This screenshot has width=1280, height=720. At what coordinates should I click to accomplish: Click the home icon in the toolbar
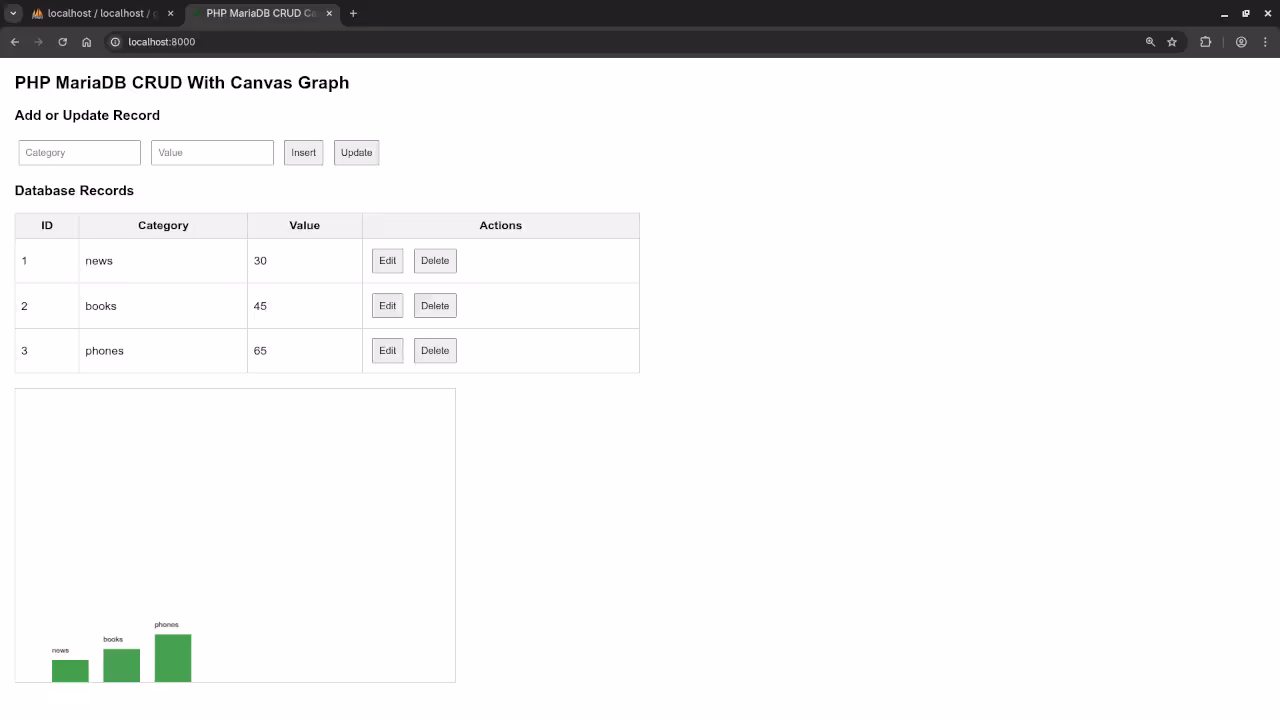point(86,42)
